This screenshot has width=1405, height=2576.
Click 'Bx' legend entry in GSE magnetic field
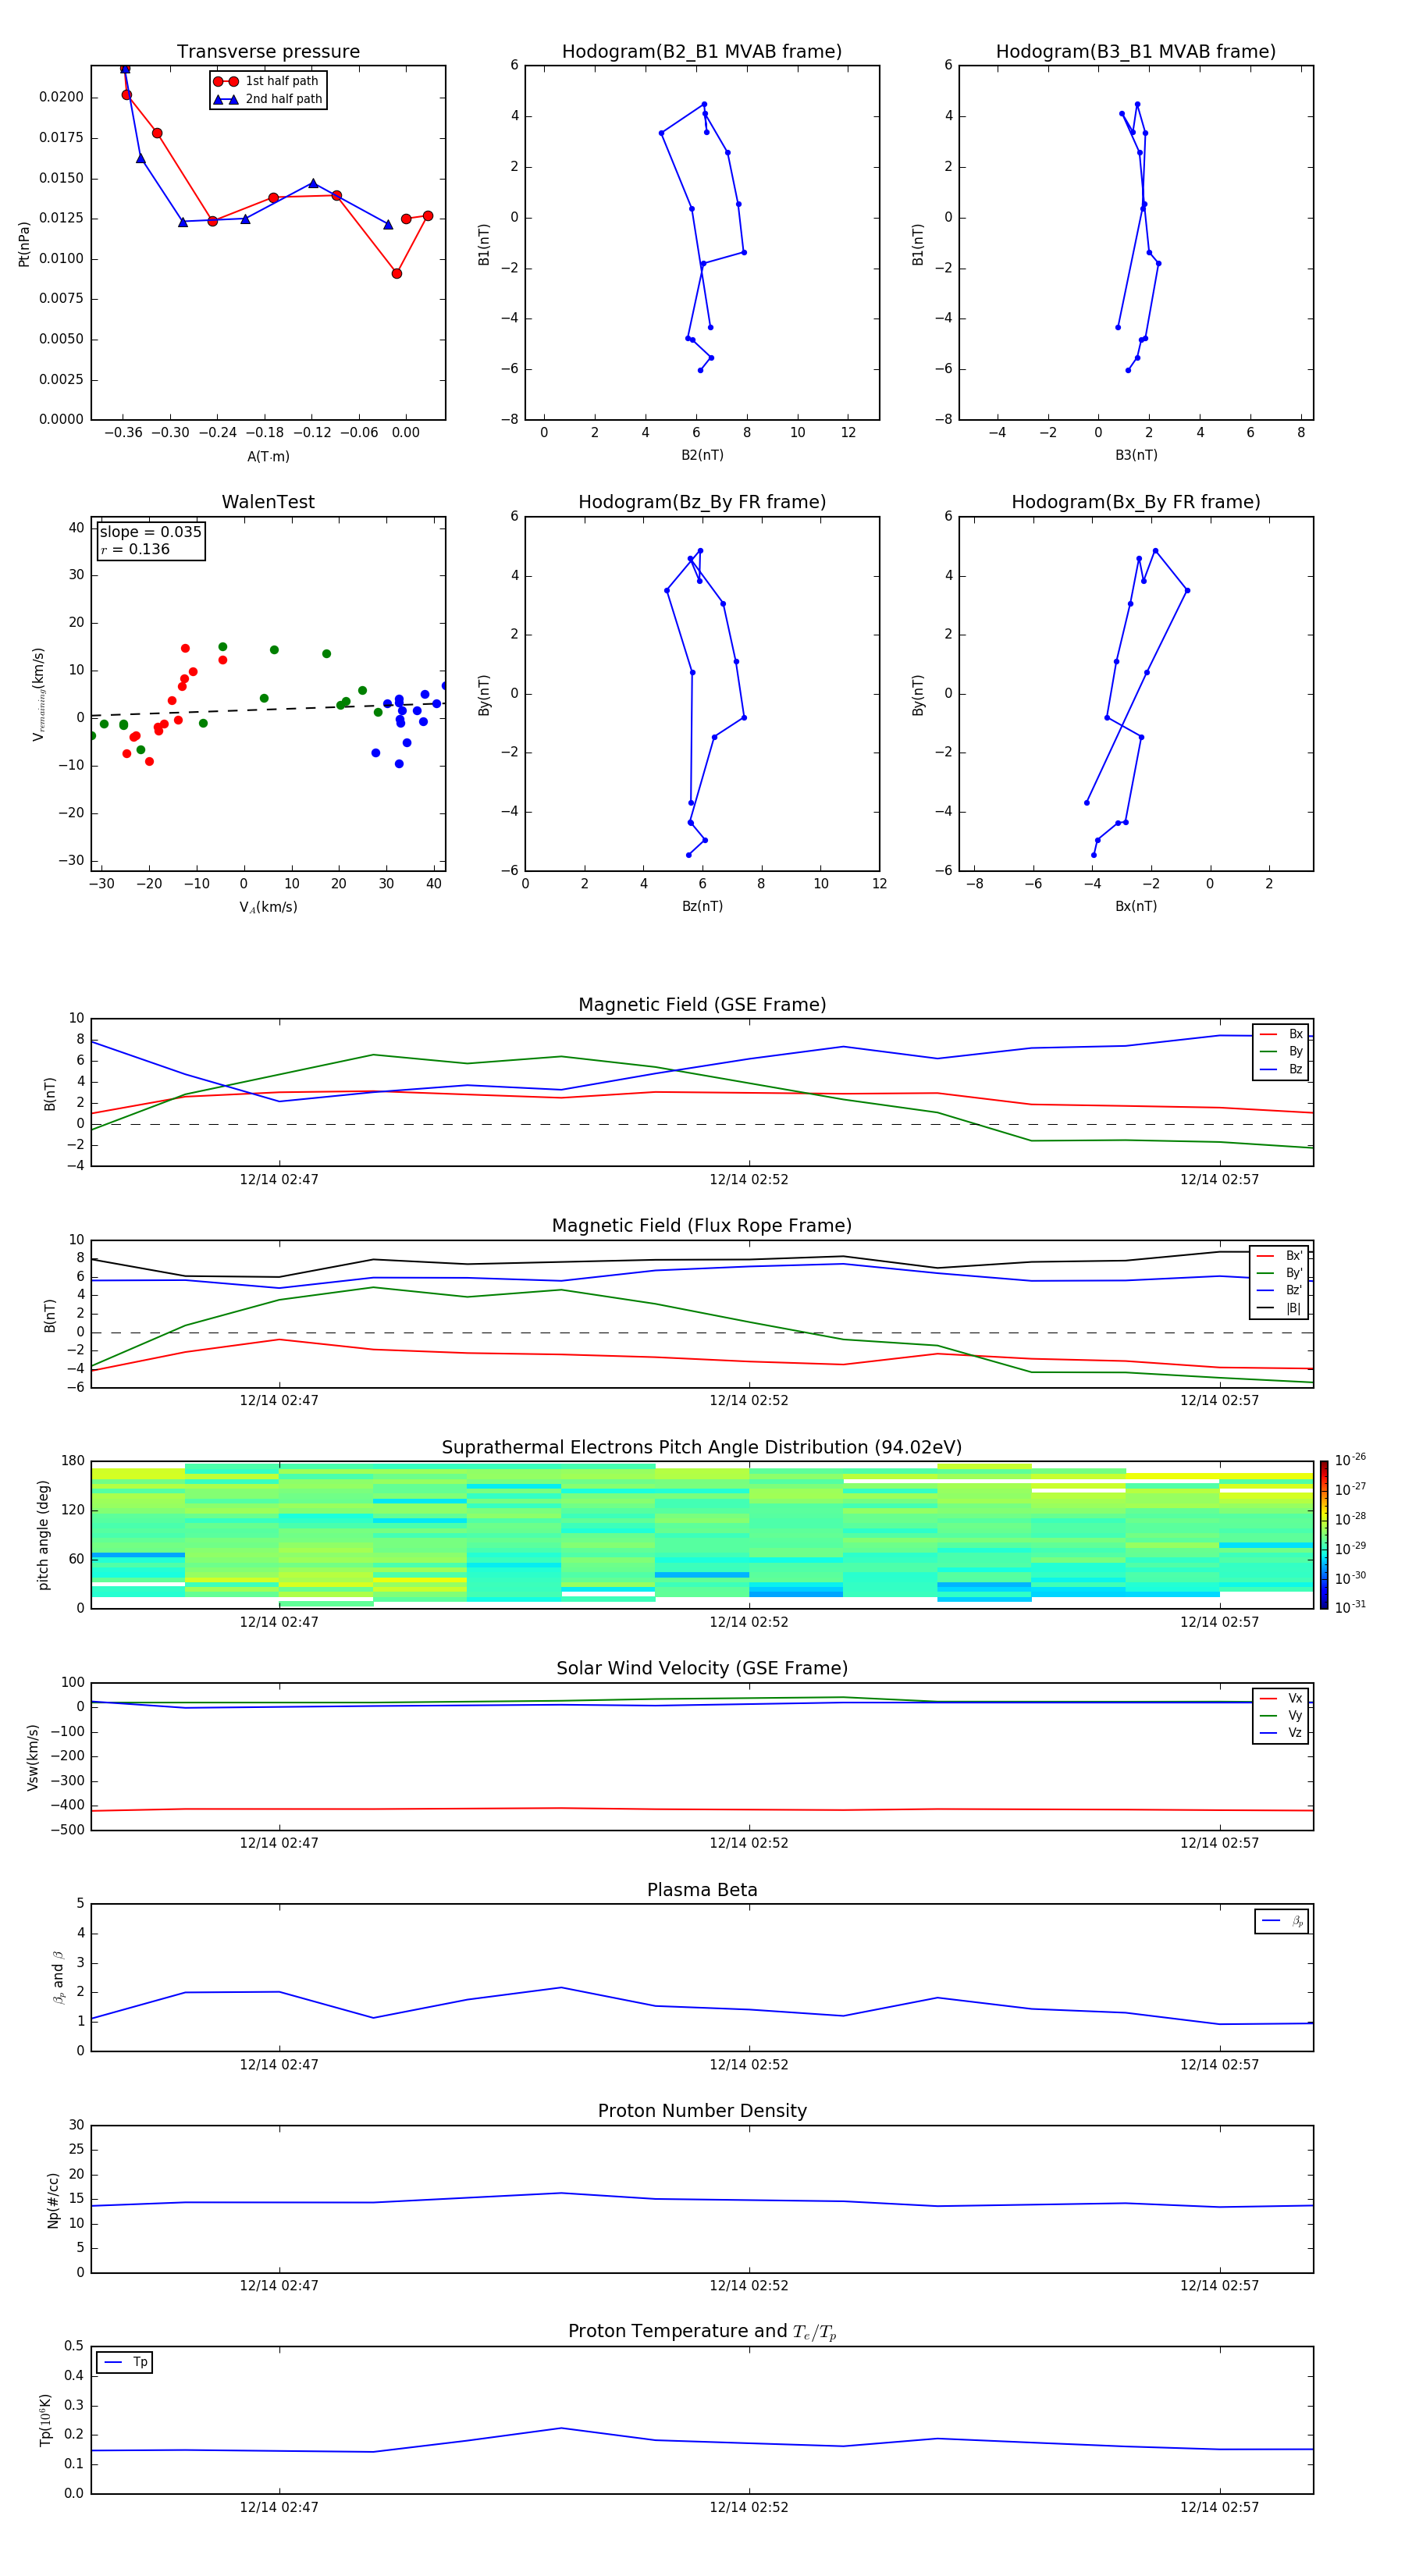1281,1034
